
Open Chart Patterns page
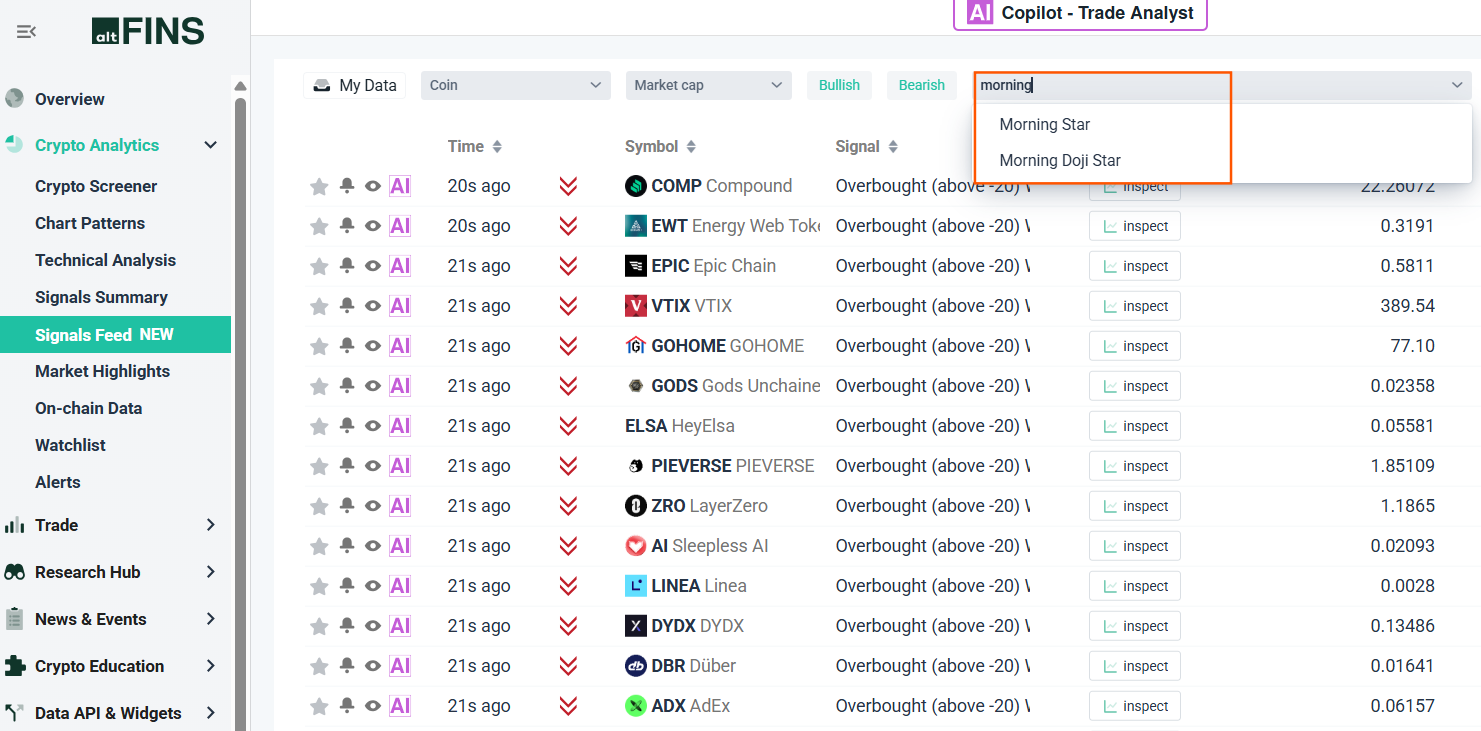90,223
